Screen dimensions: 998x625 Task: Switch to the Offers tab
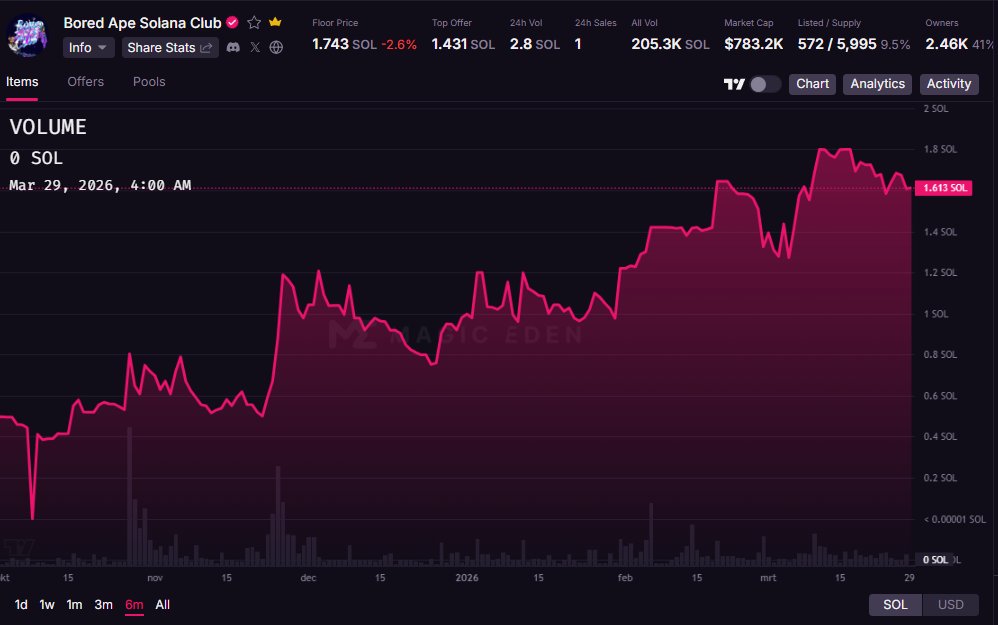pyautogui.click(x=85, y=82)
